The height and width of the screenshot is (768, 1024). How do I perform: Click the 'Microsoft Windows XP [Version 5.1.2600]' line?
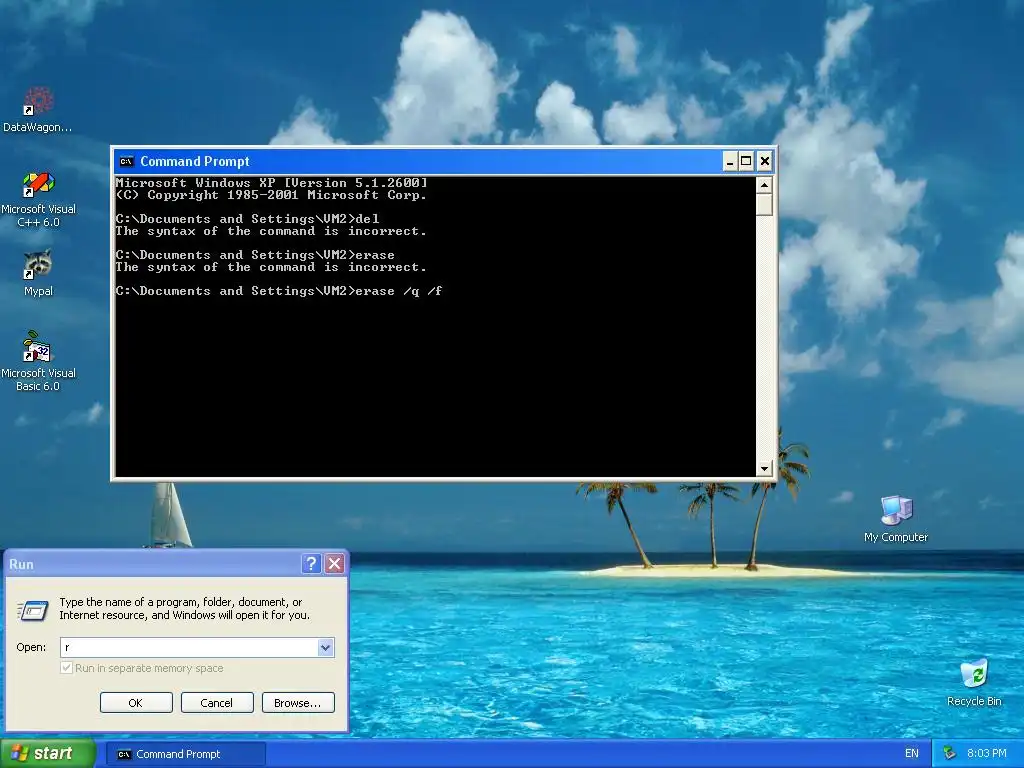tap(271, 182)
